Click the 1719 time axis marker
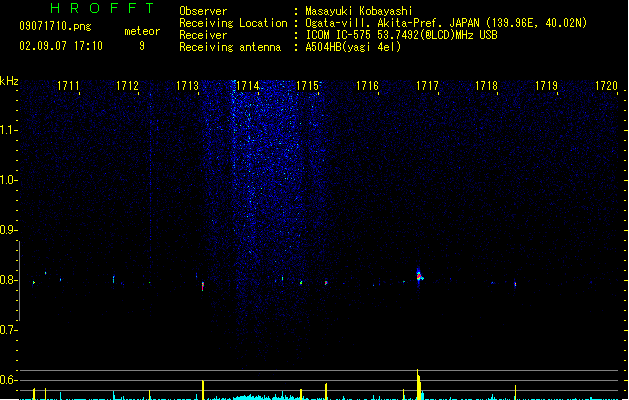Viewport: 629px width, 400px height. pos(546,86)
